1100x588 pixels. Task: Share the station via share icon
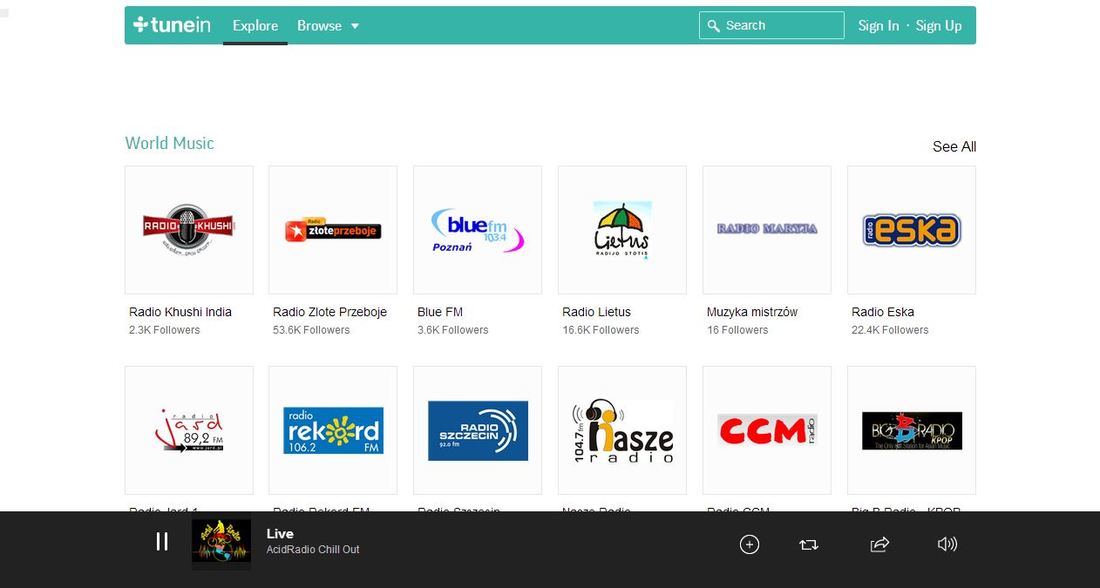point(880,544)
